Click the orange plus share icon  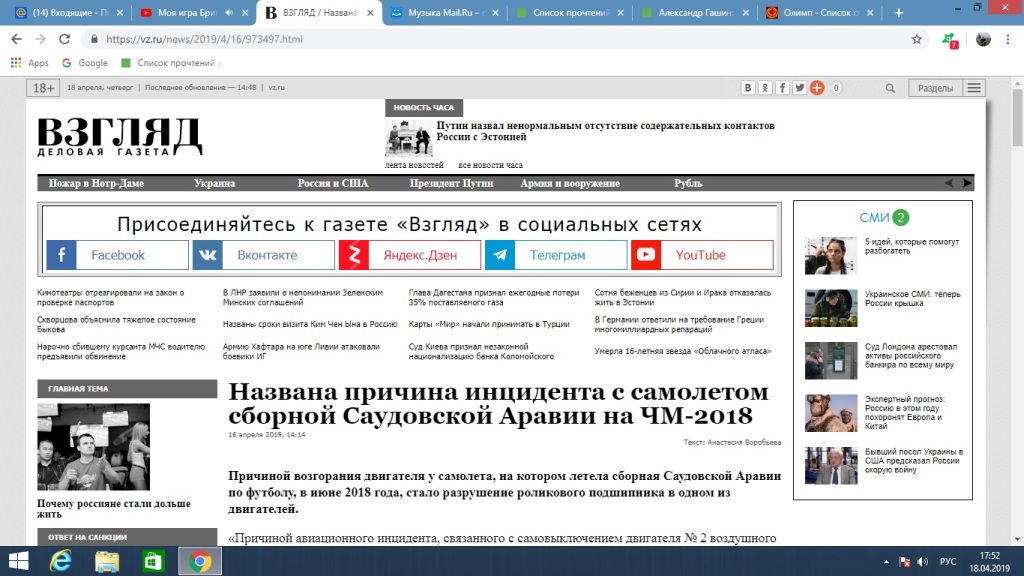817,88
